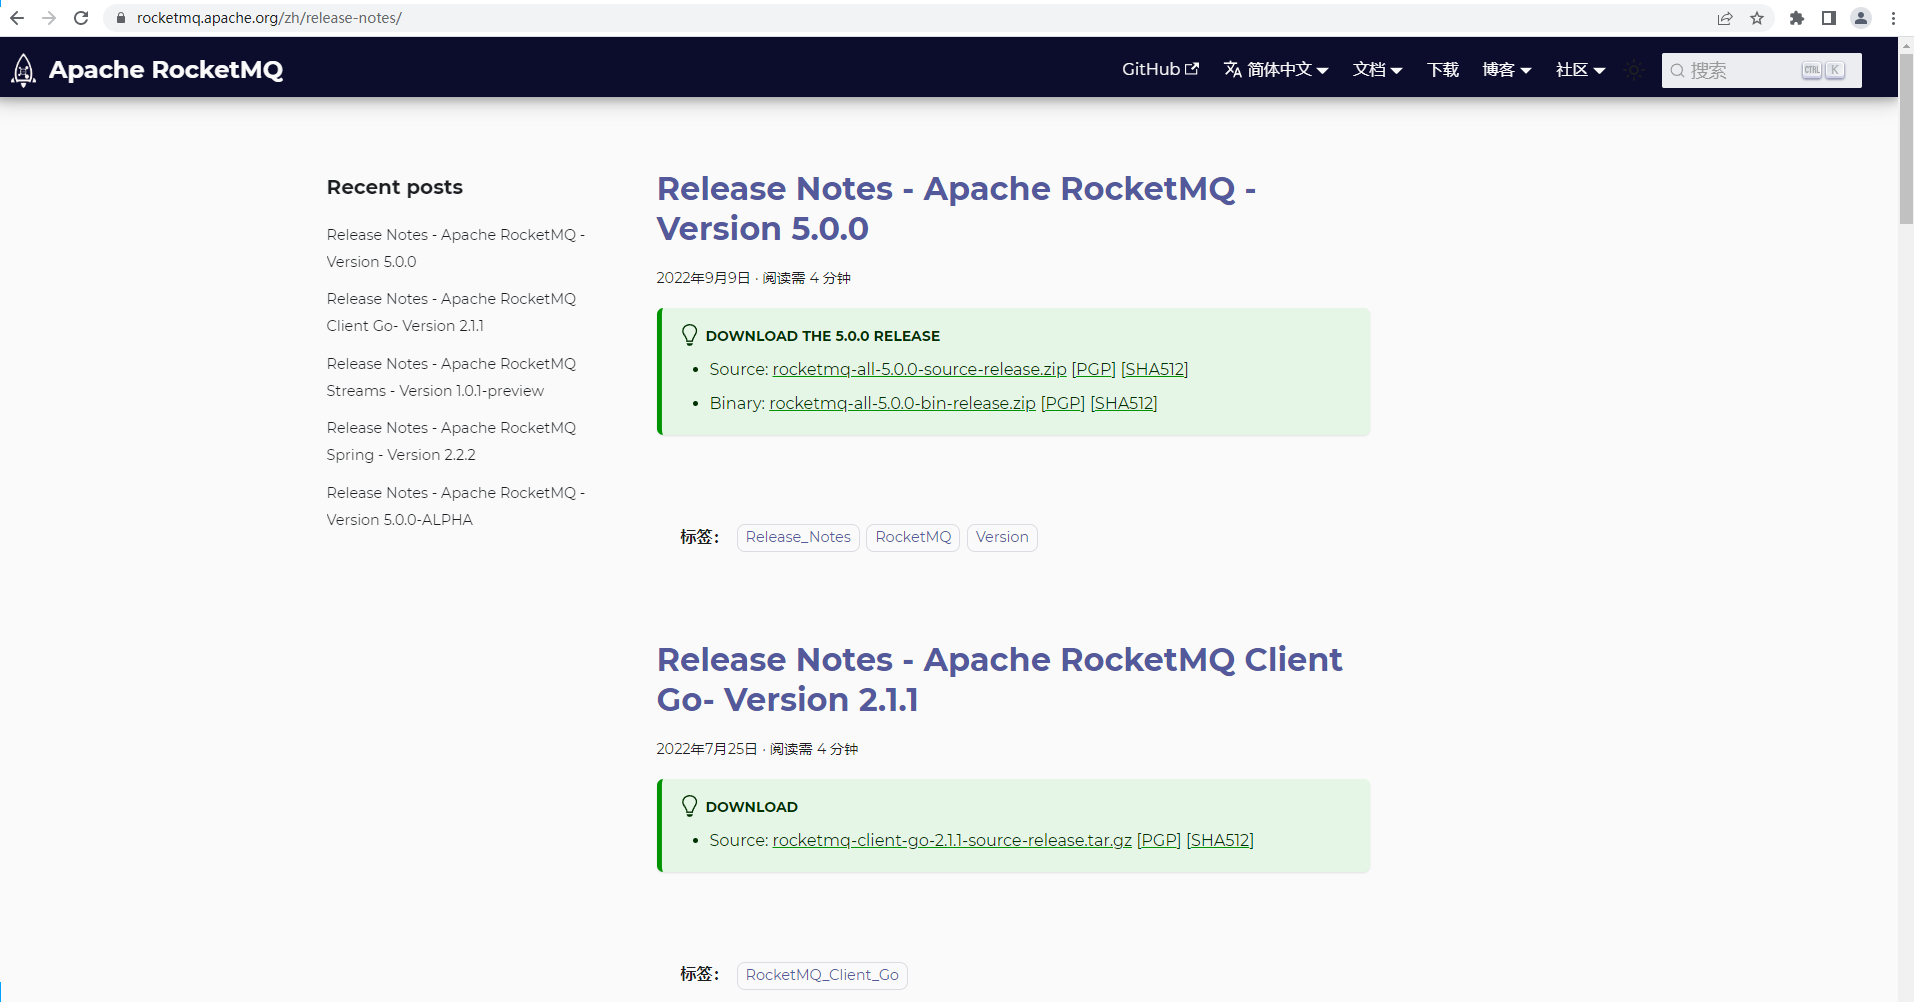
Task: Expand the 社区 dropdown
Action: point(1580,69)
